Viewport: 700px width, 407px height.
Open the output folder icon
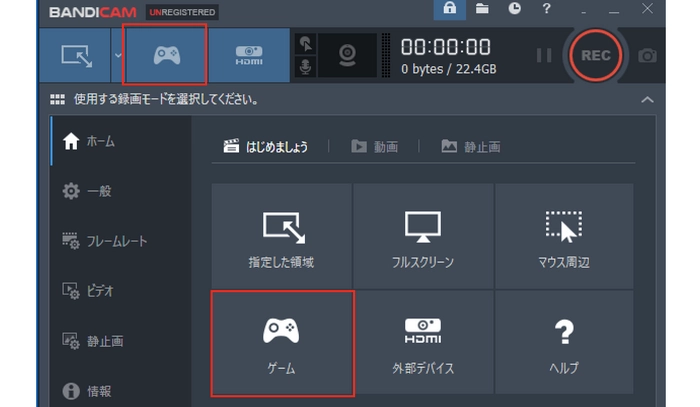[x=482, y=8]
